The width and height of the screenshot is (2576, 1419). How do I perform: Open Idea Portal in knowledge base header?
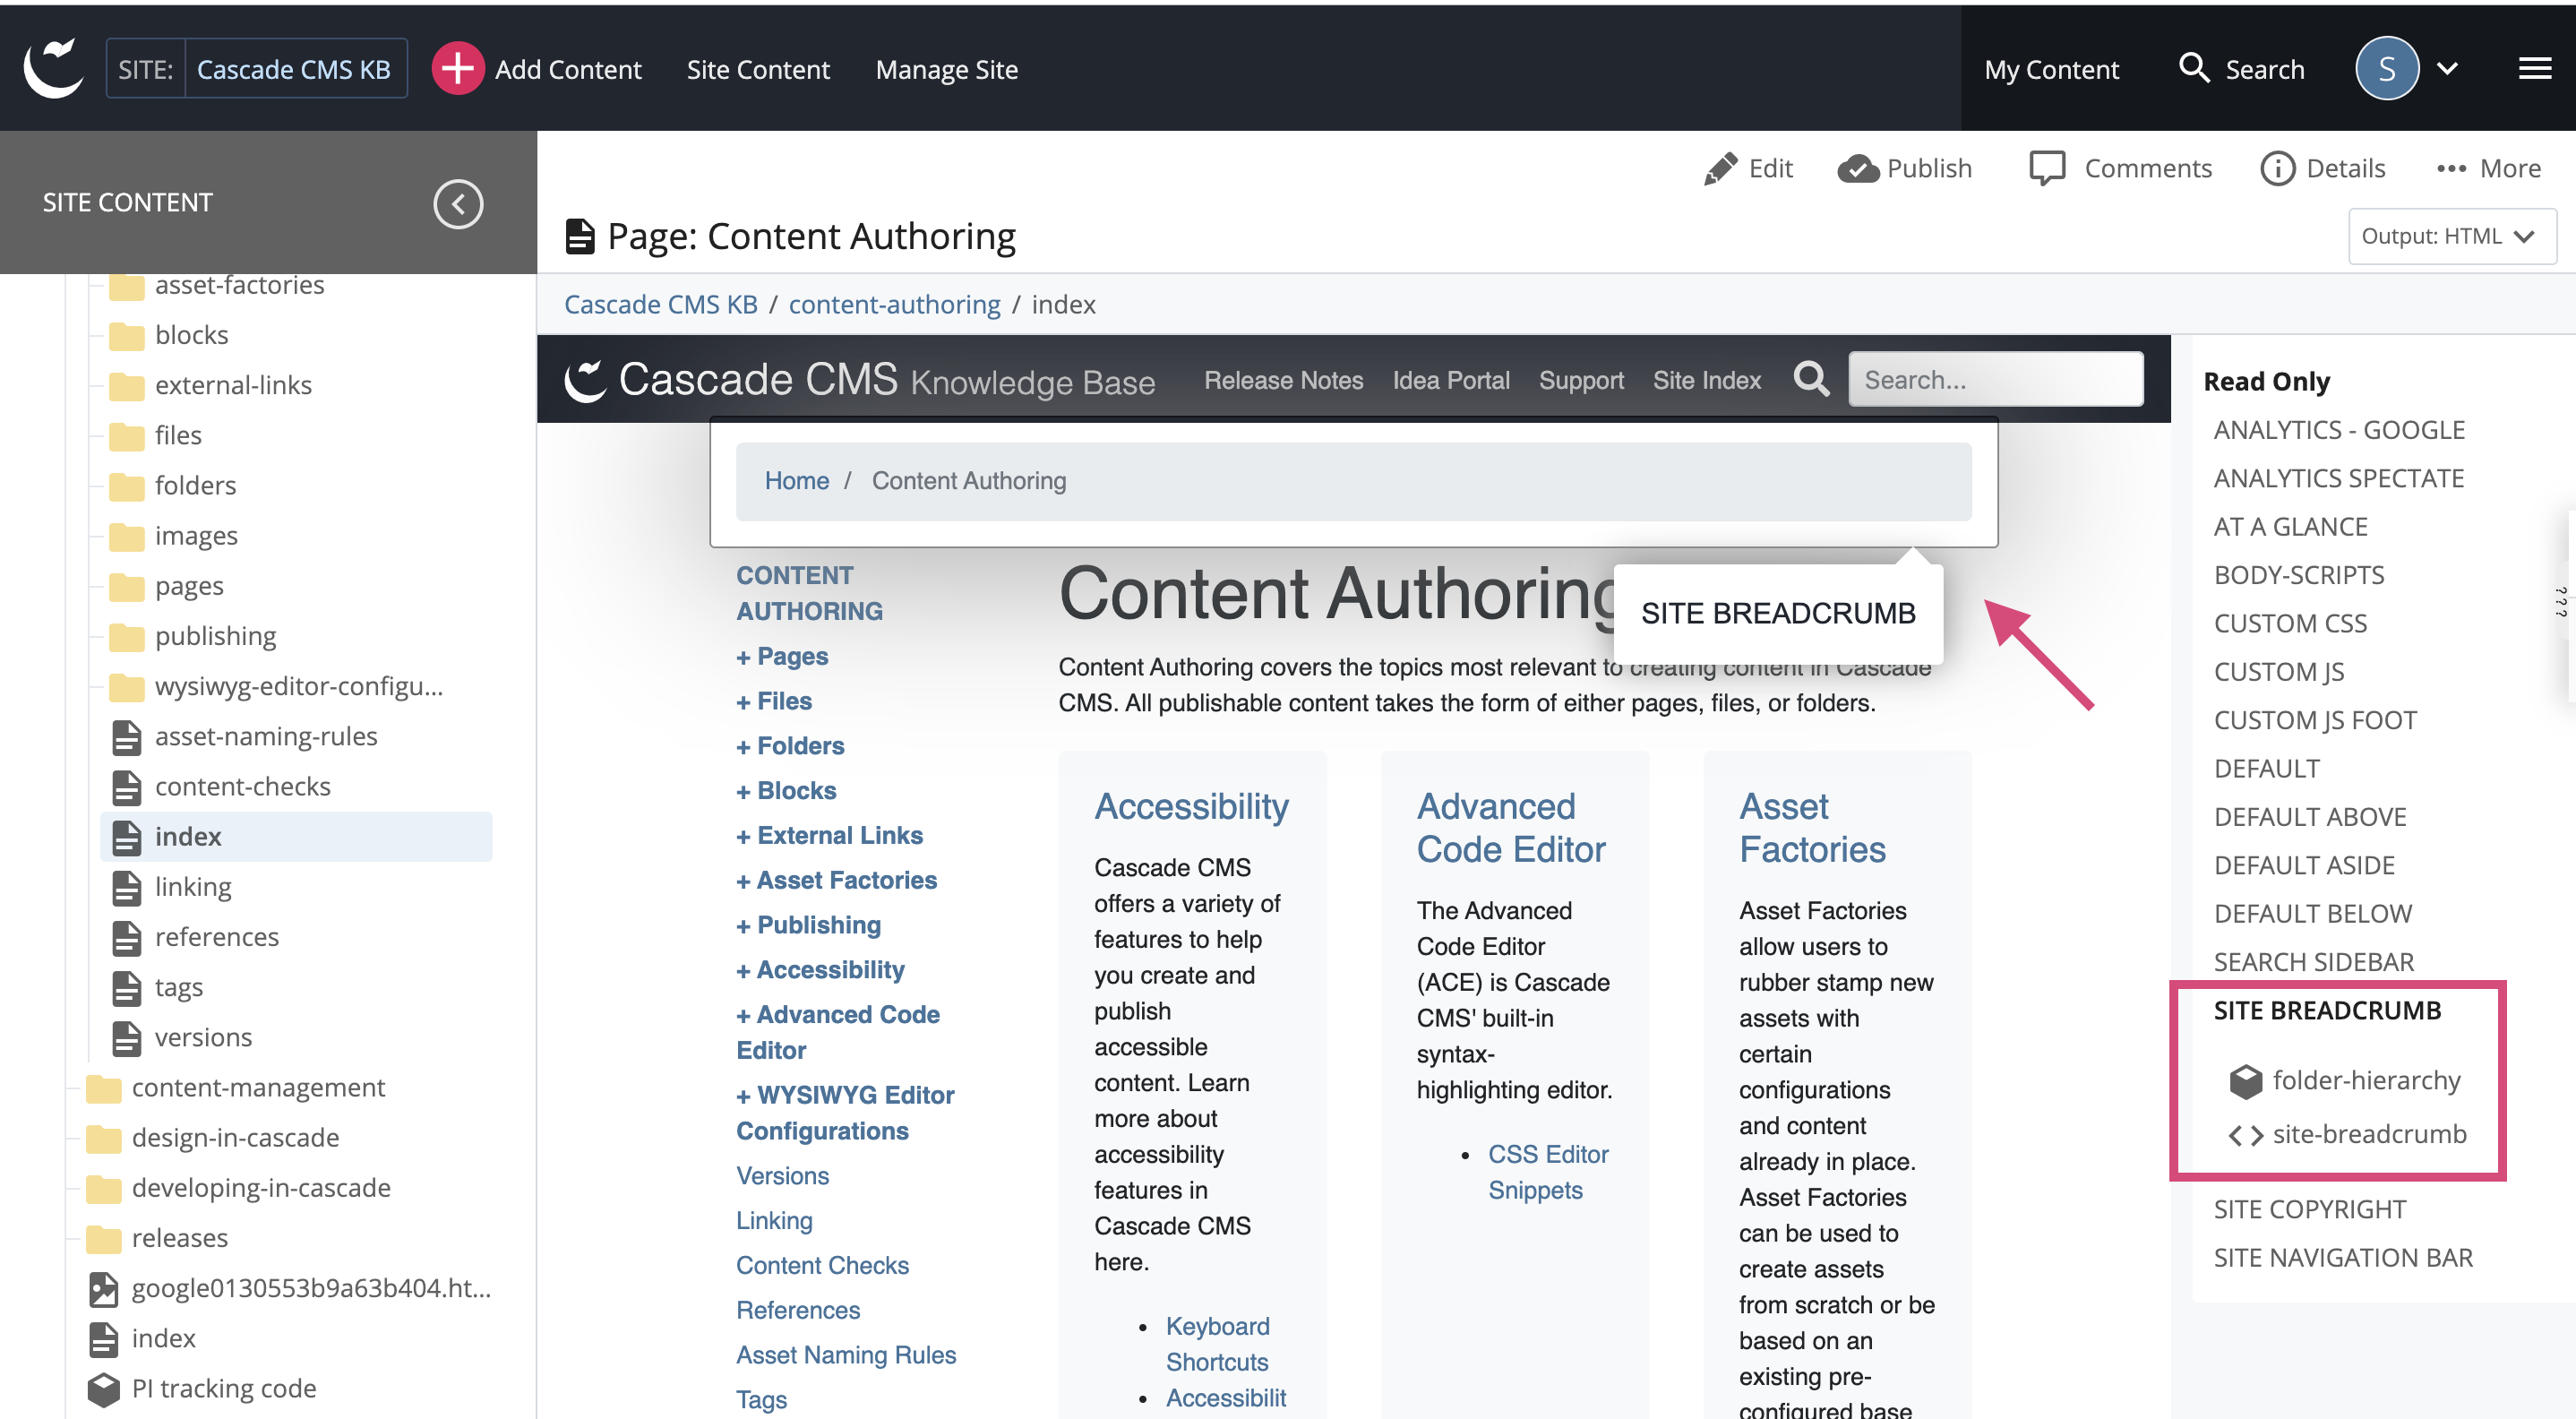(1451, 380)
